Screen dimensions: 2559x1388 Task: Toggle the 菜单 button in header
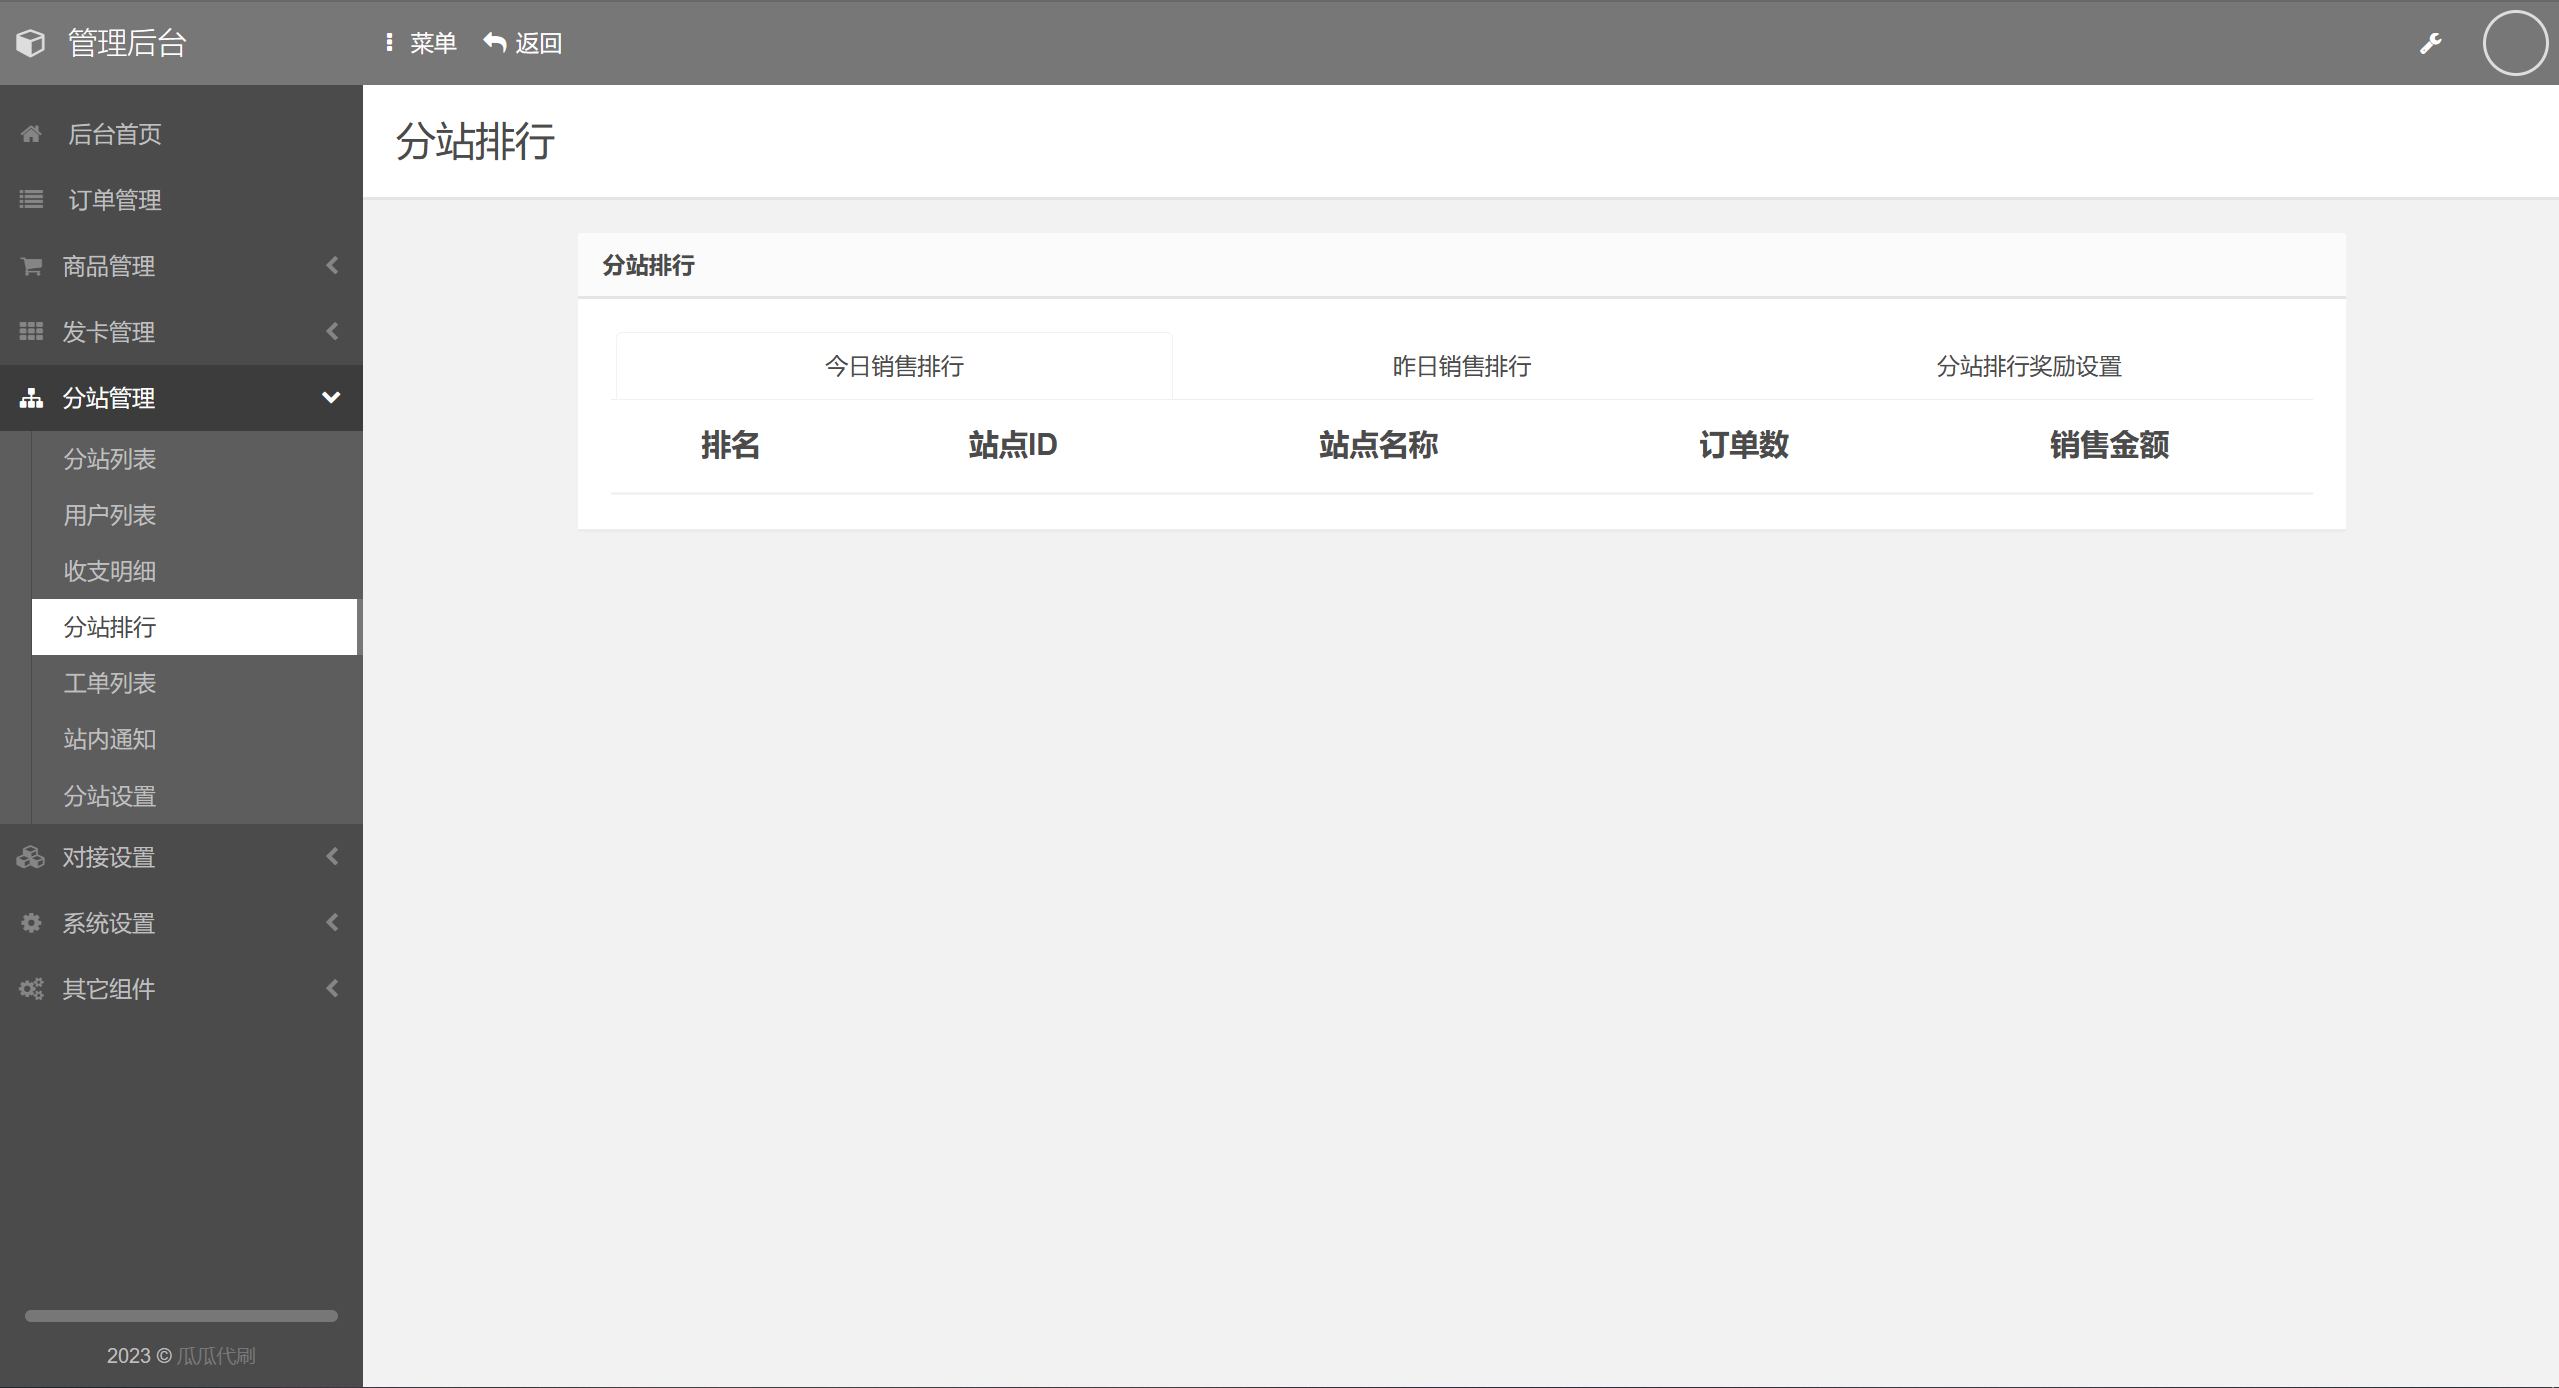pyautogui.click(x=421, y=43)
